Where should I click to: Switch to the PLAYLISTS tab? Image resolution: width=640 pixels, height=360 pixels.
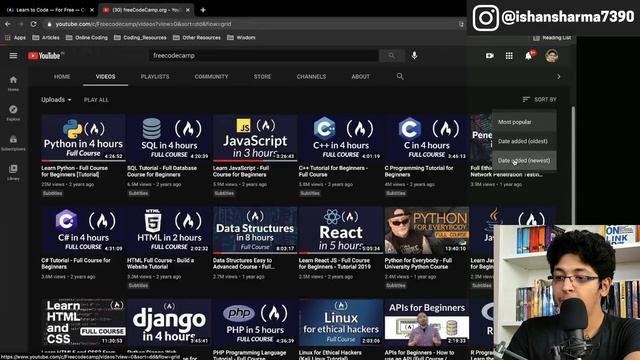(x=155, y=76)
